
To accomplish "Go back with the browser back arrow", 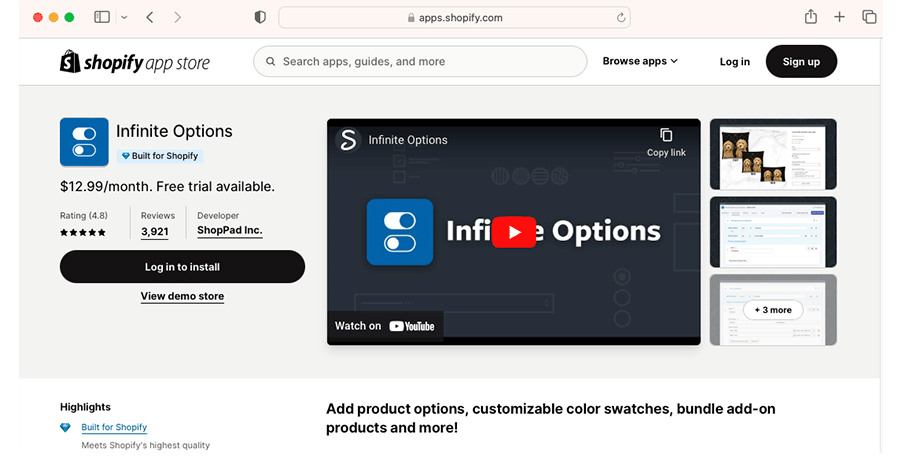I will point(150,17).
